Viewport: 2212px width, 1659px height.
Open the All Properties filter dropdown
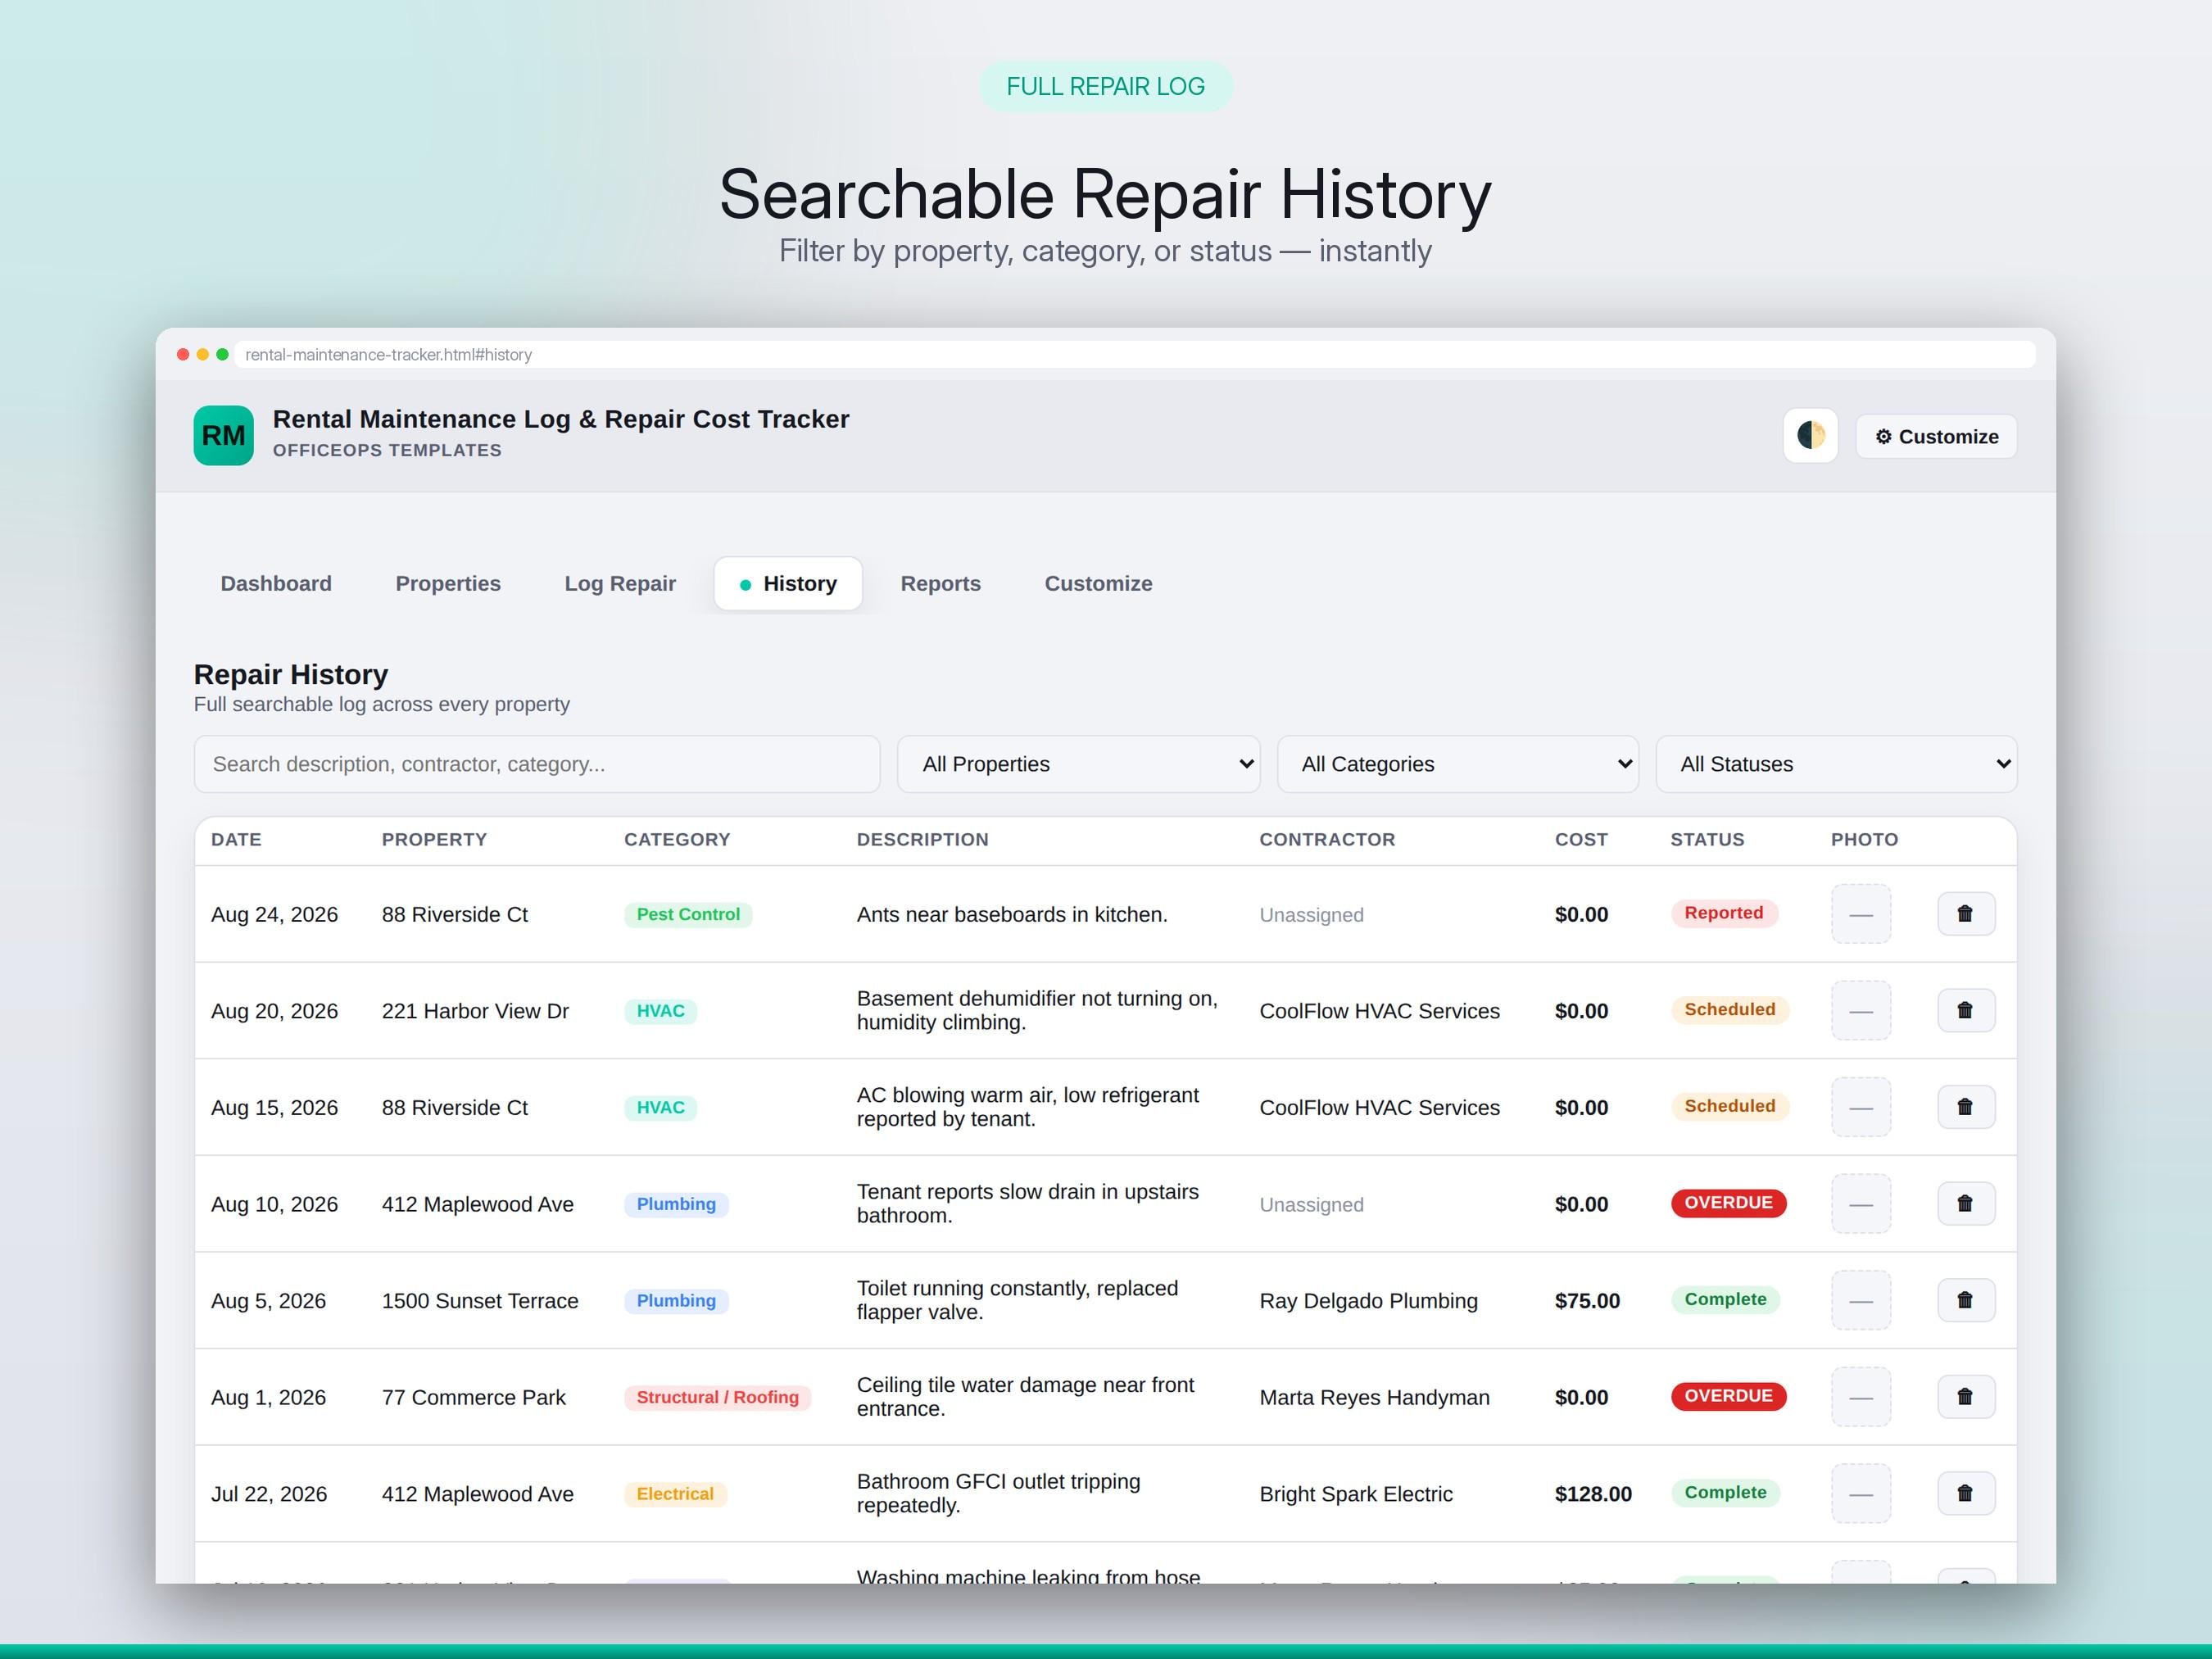click(1078, 764)
